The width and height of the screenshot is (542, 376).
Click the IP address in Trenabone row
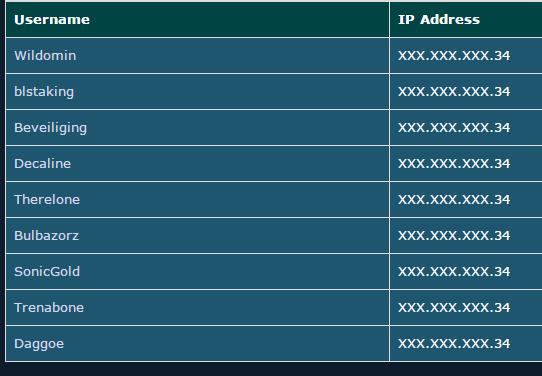click(454, 307)
